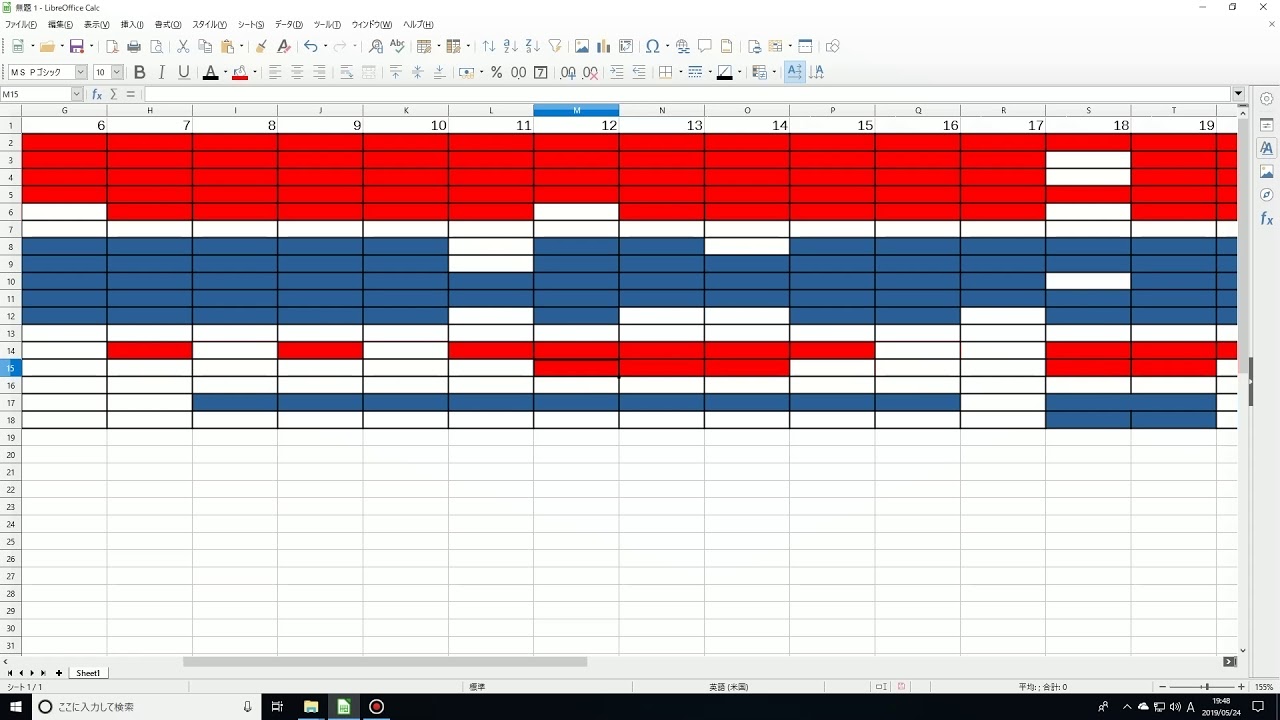Expand the font name dropdown

click(x=81, y=72)
